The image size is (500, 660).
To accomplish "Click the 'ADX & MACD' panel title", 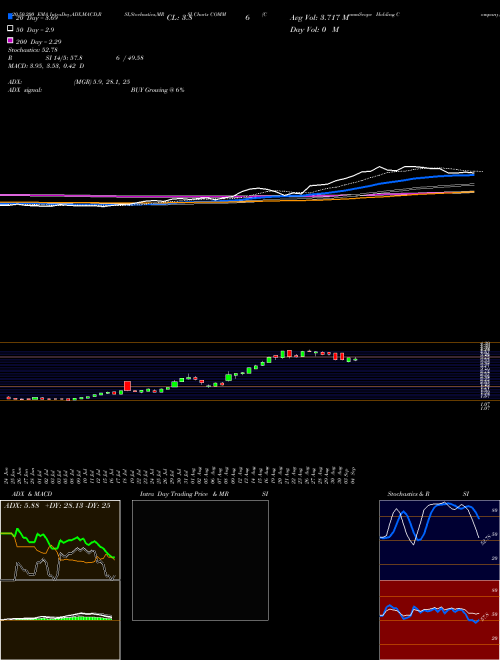I will point(32,494).
